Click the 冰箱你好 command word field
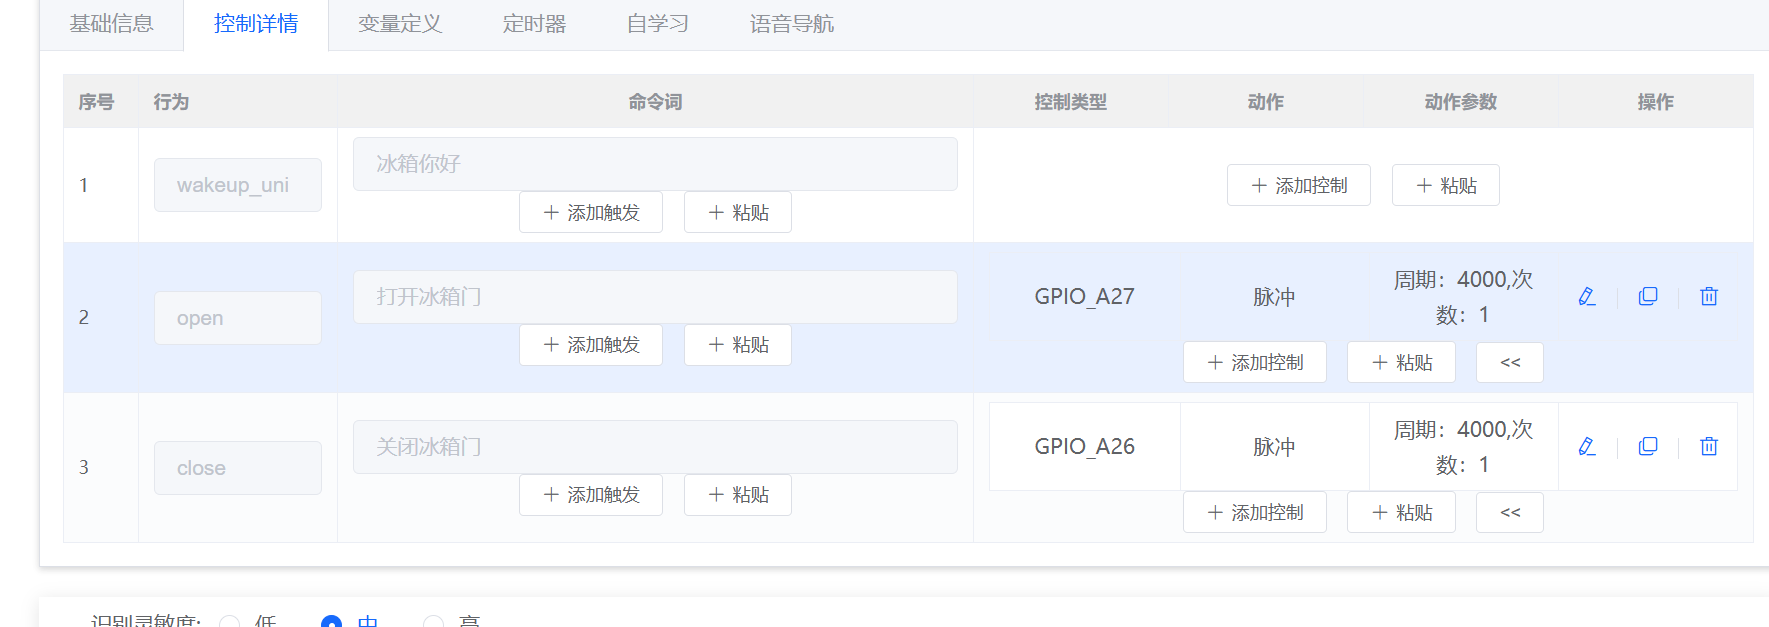The image size is (1769, 627). [655, 164]
